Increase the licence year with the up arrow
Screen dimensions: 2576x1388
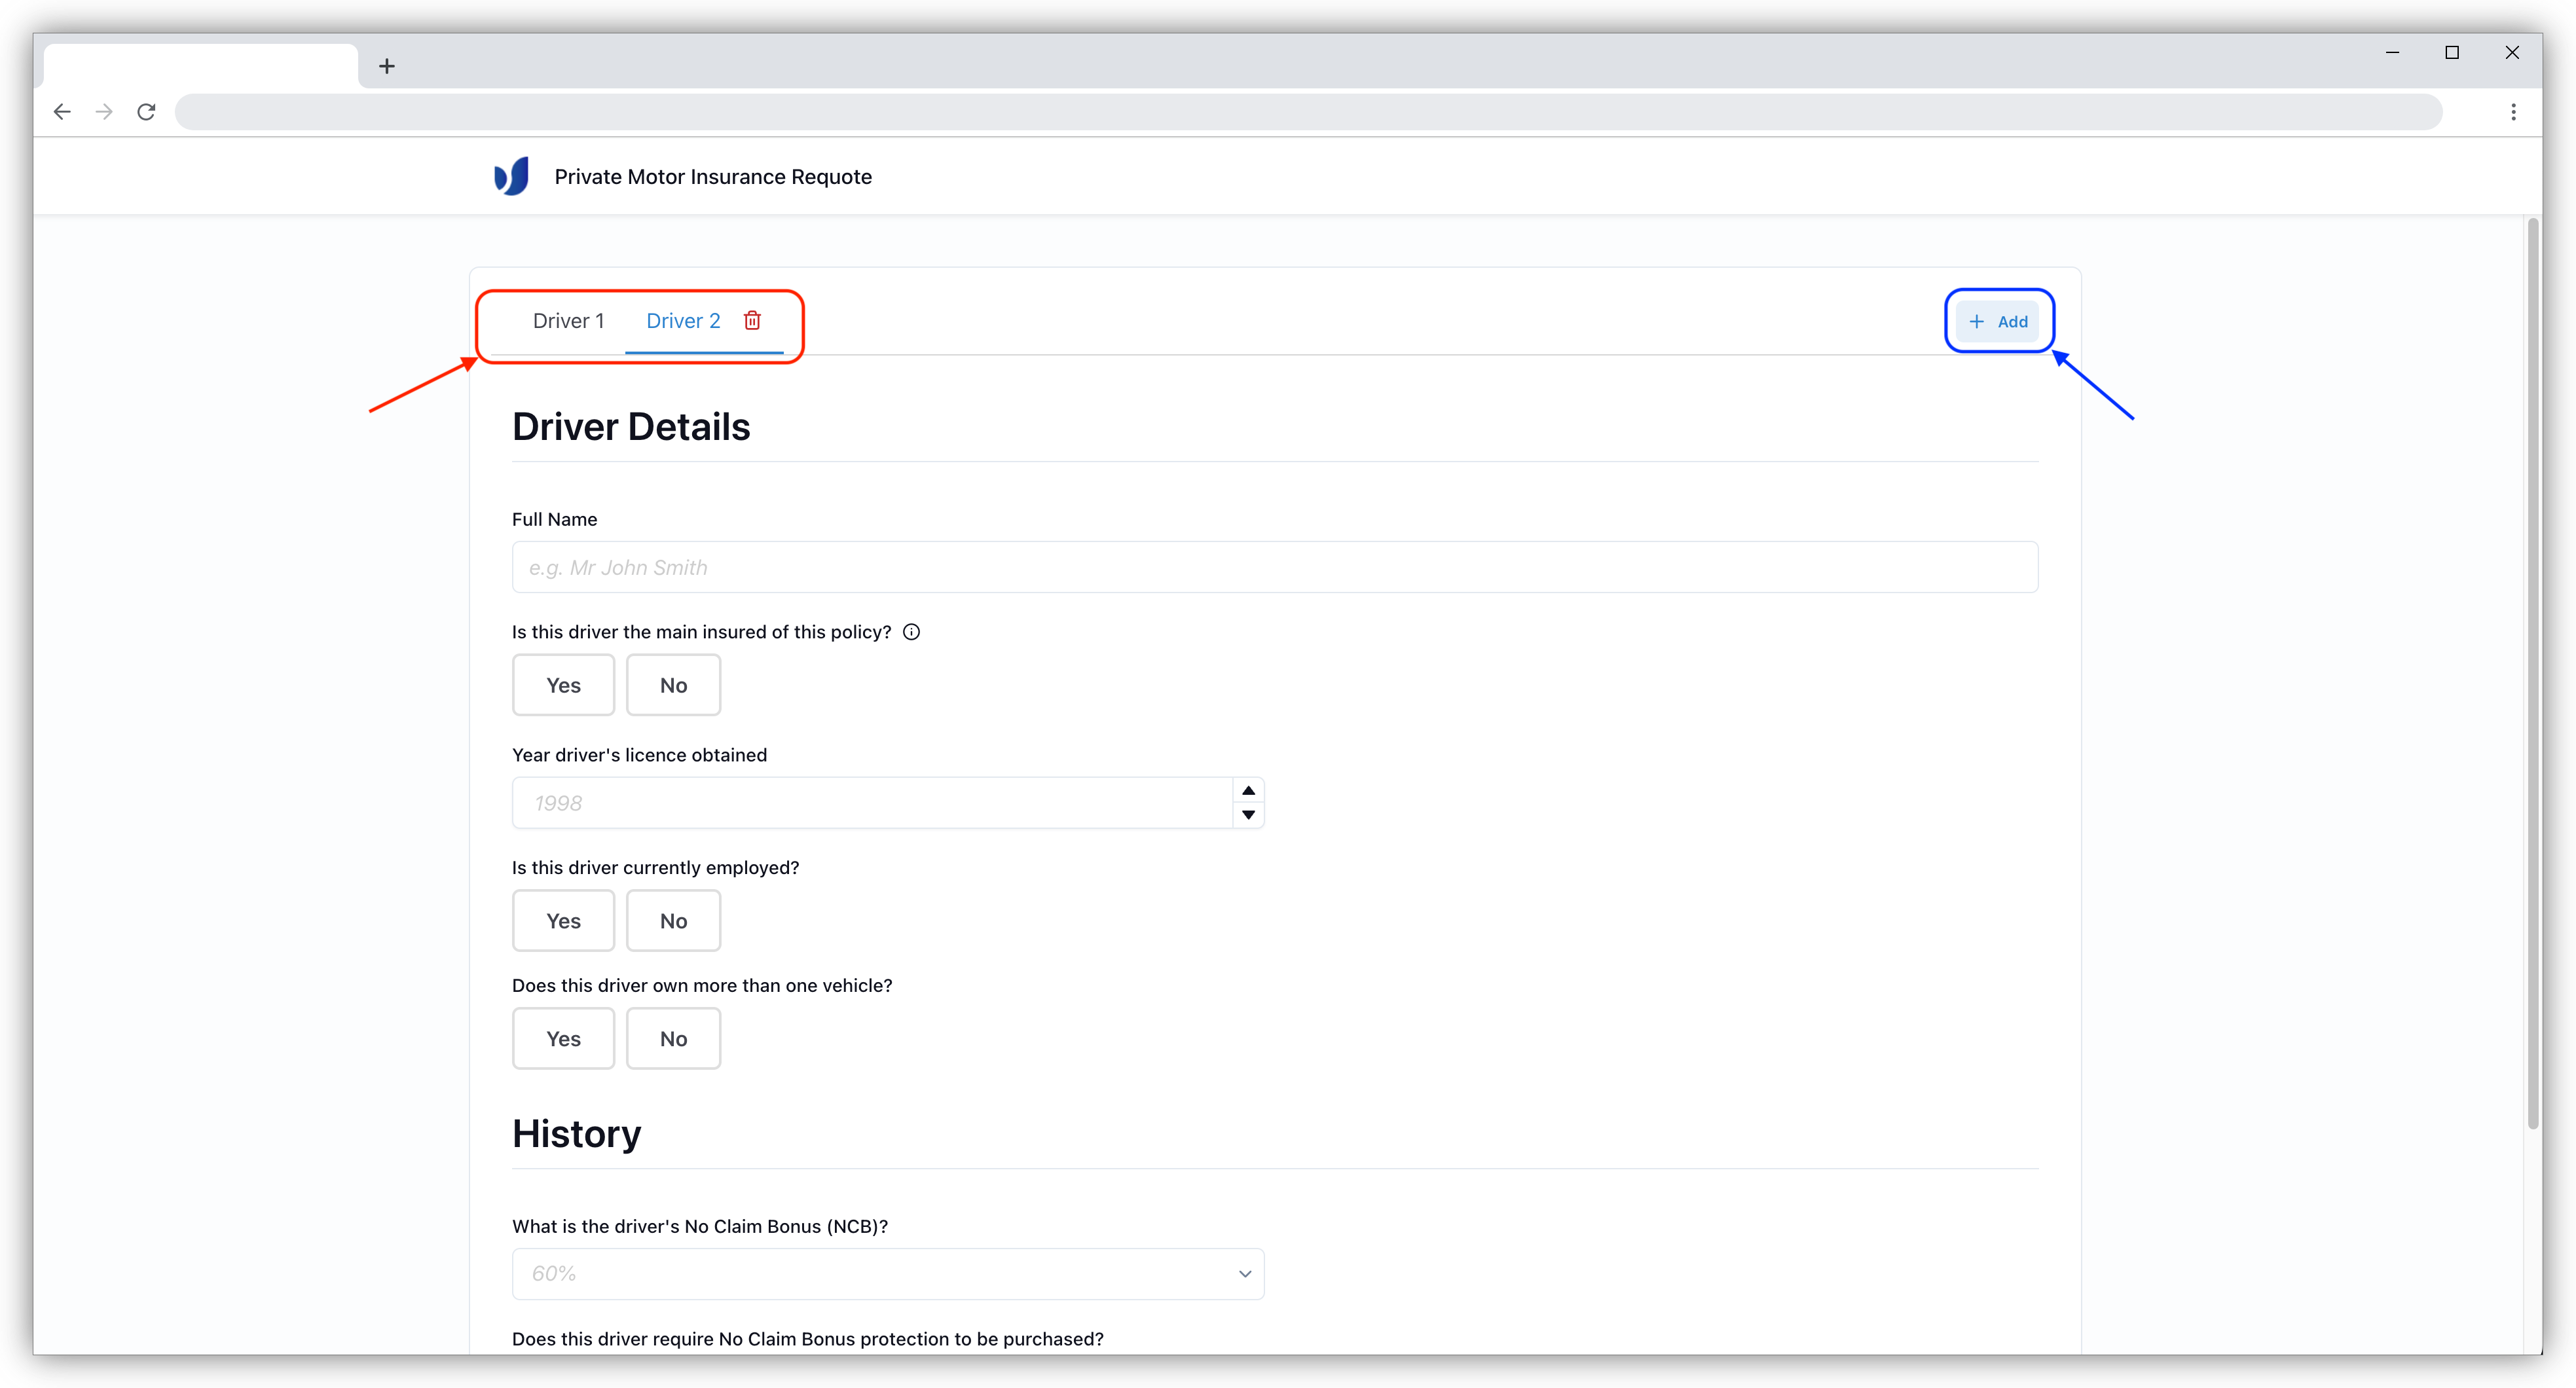coord(1247,790)
